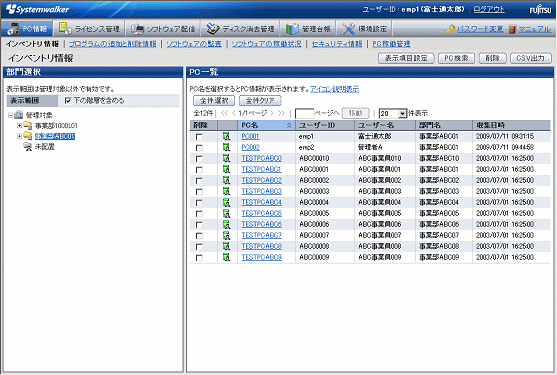557x375 pixels.
Task: Click the 収集日時 column header
Action: tap(511, 125)
